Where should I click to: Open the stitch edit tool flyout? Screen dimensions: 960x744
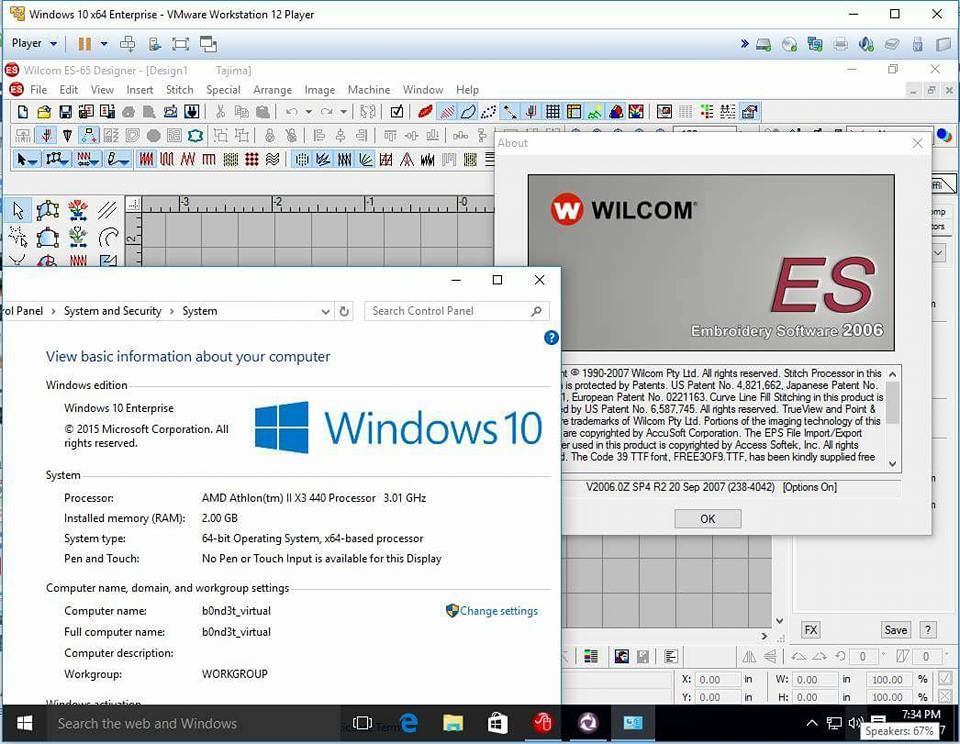[88, 159]
